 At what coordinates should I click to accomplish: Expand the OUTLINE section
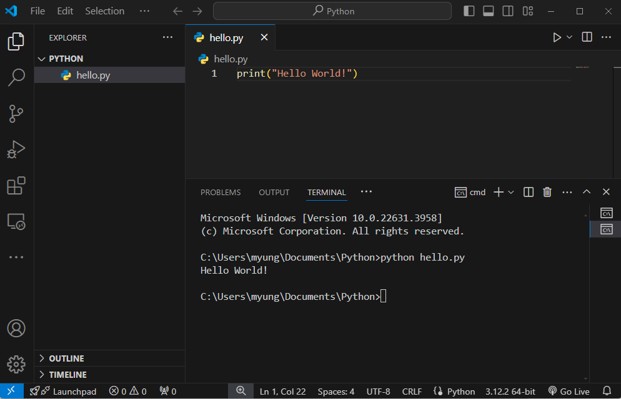coord(110,359)
